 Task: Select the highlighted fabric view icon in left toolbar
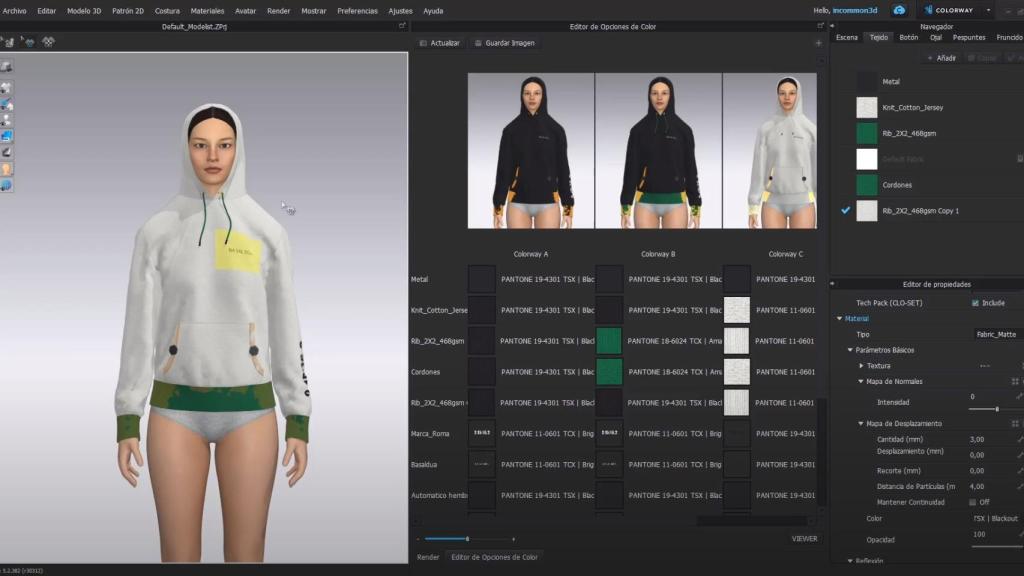[x=7, y=135]
